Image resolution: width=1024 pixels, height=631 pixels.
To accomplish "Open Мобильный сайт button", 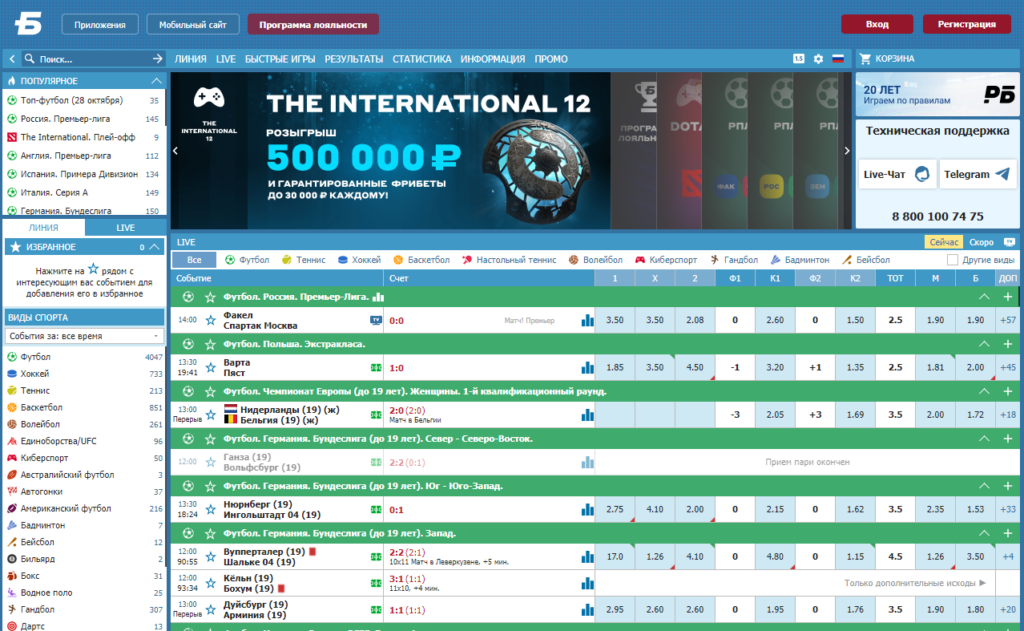I will [x=193, y=25].
